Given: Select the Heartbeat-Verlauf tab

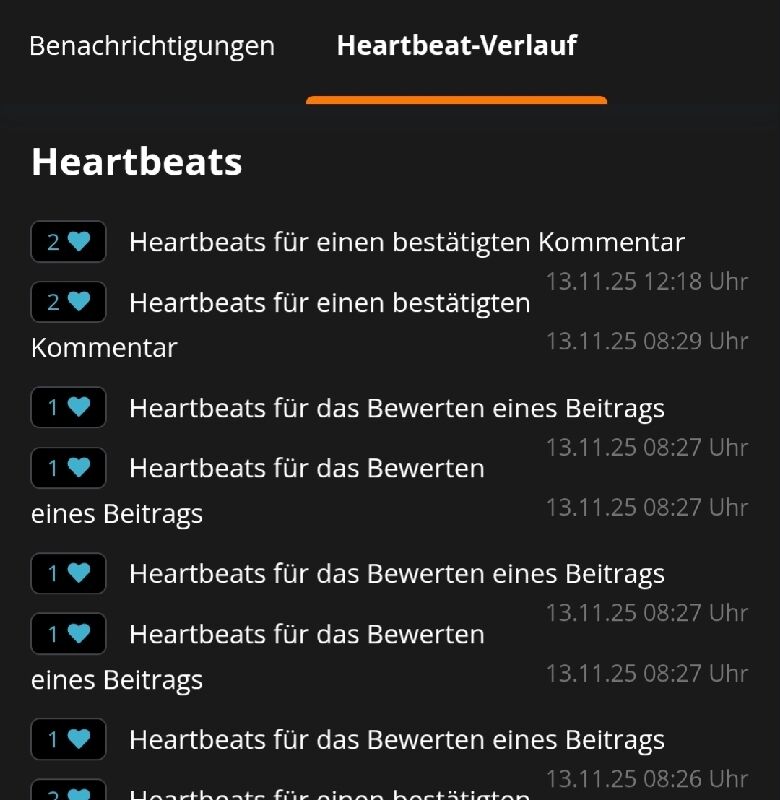Looking at the screenshot, I should (x=456, y=46).
